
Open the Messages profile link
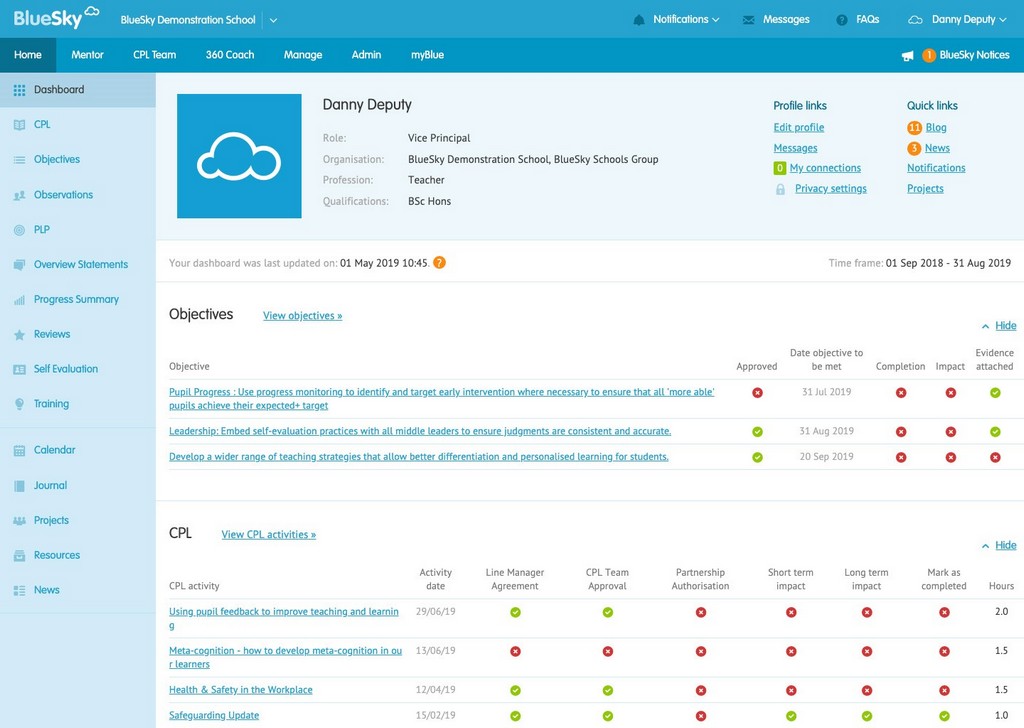pos(795,148)
